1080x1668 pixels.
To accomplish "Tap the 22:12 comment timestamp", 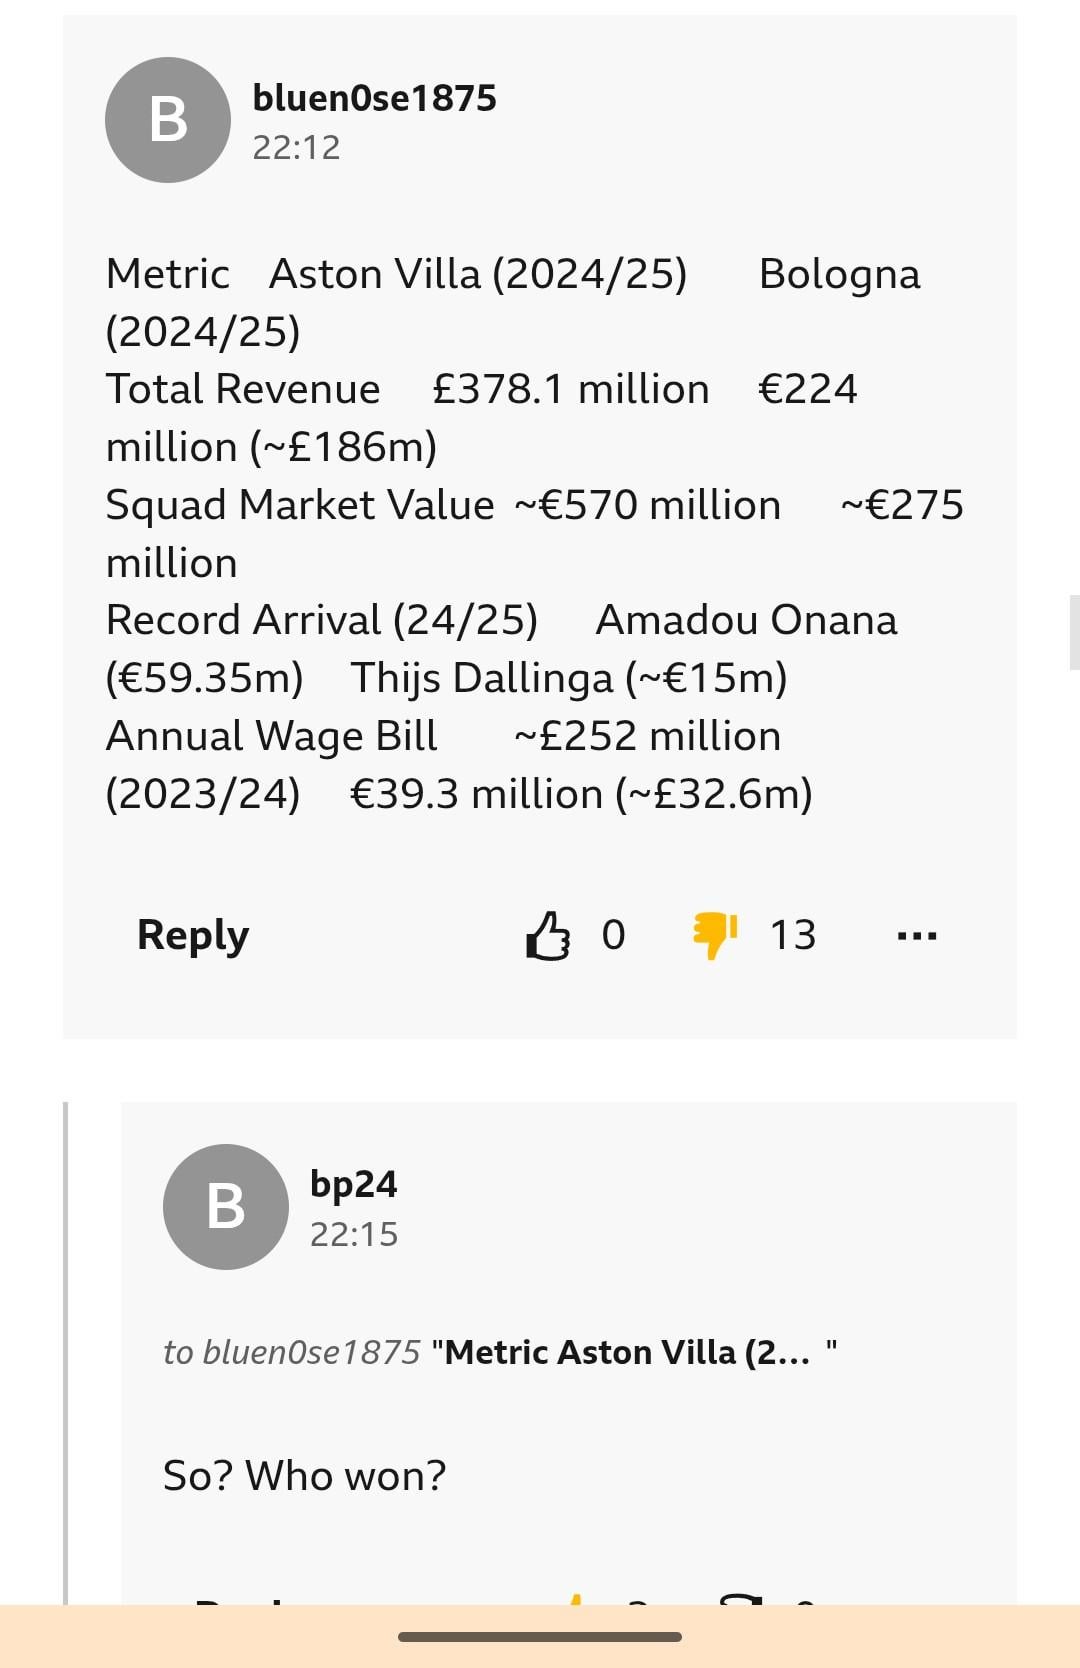I will pos(296,148).
